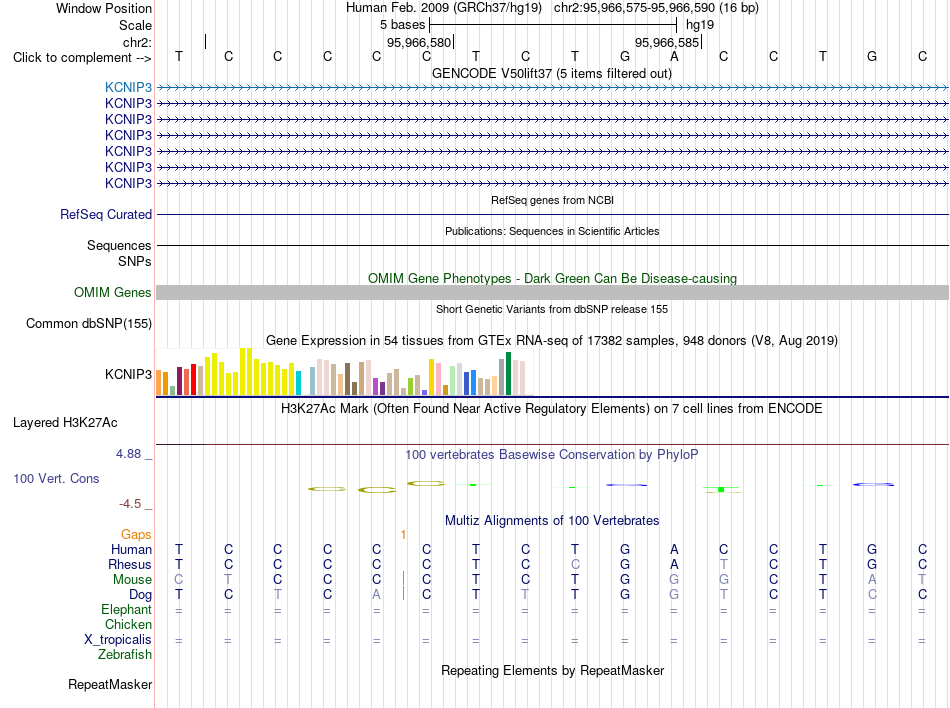950x708 pixels.
Task: Click 'Gene Expression in 54 tissues' title
Action: (x=551, y=341)
